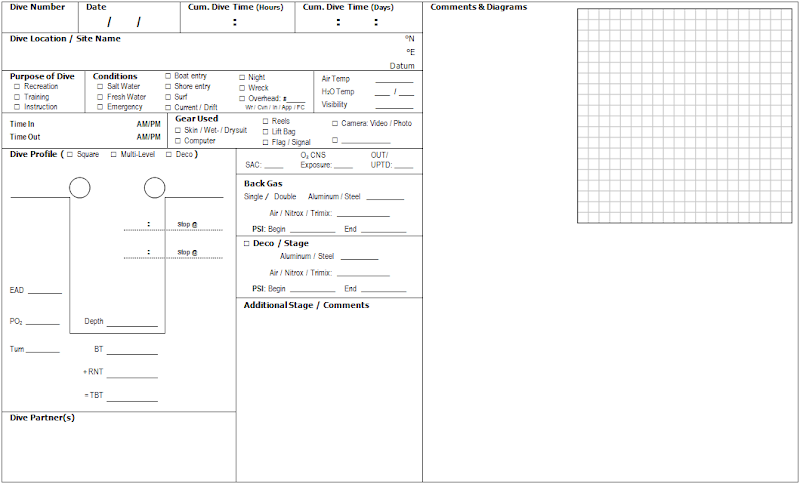Check the Camera: Video / Photo box
The image size is (800, 484).
(x=335, y=123)
